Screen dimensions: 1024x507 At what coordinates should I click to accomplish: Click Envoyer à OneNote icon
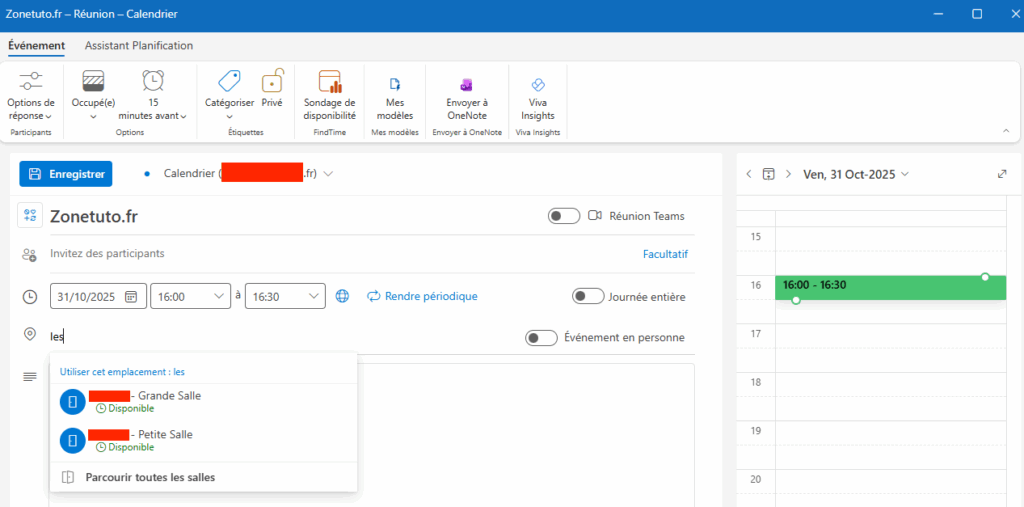coord(467,85)
